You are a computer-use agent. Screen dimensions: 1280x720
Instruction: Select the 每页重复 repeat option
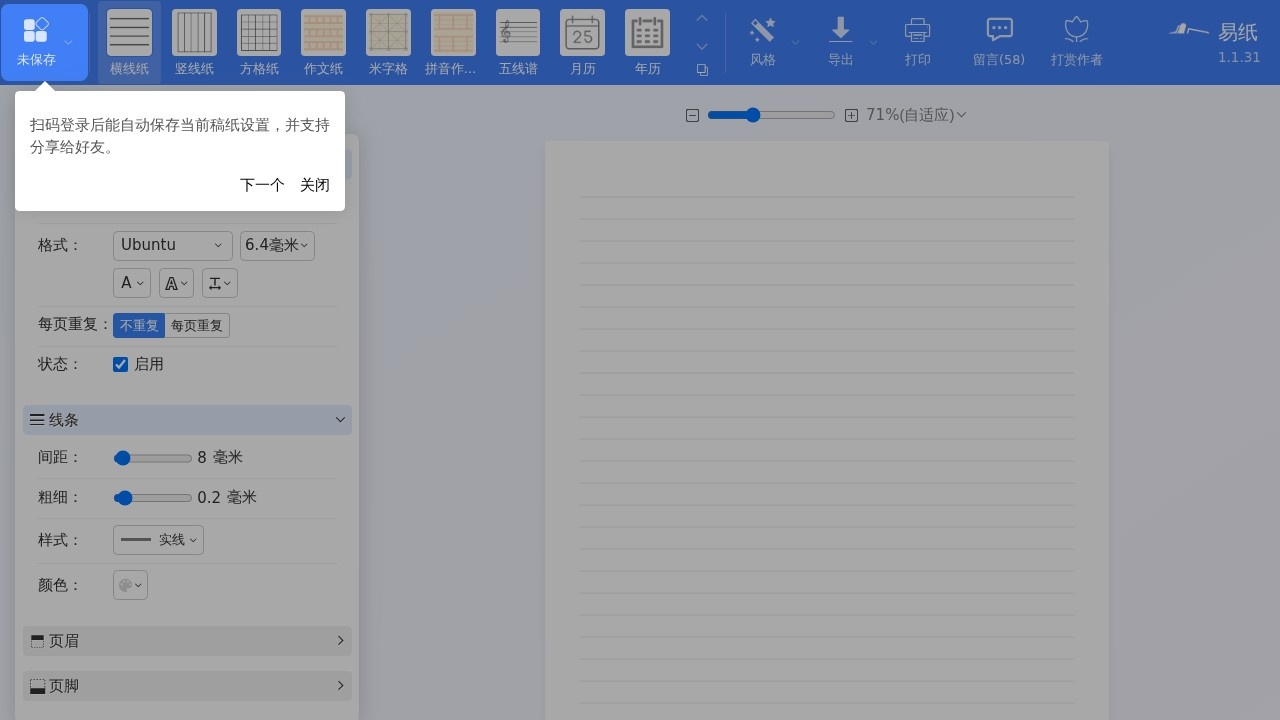point(197,325)
